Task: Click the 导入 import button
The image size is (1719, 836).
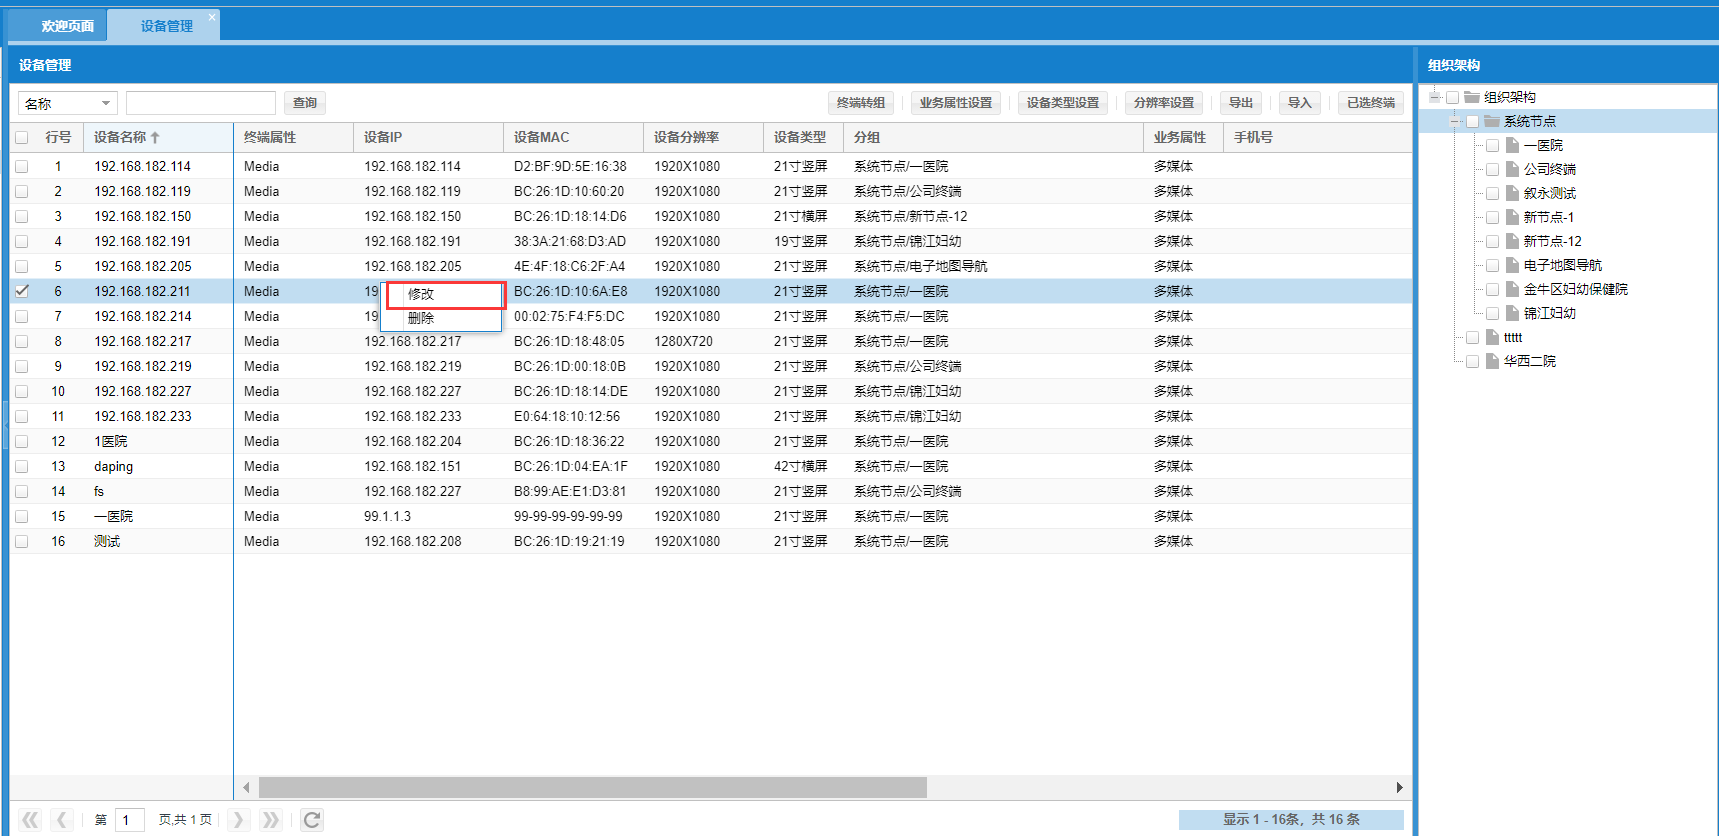Action: pyautogui.click(x=1299, y=103)
